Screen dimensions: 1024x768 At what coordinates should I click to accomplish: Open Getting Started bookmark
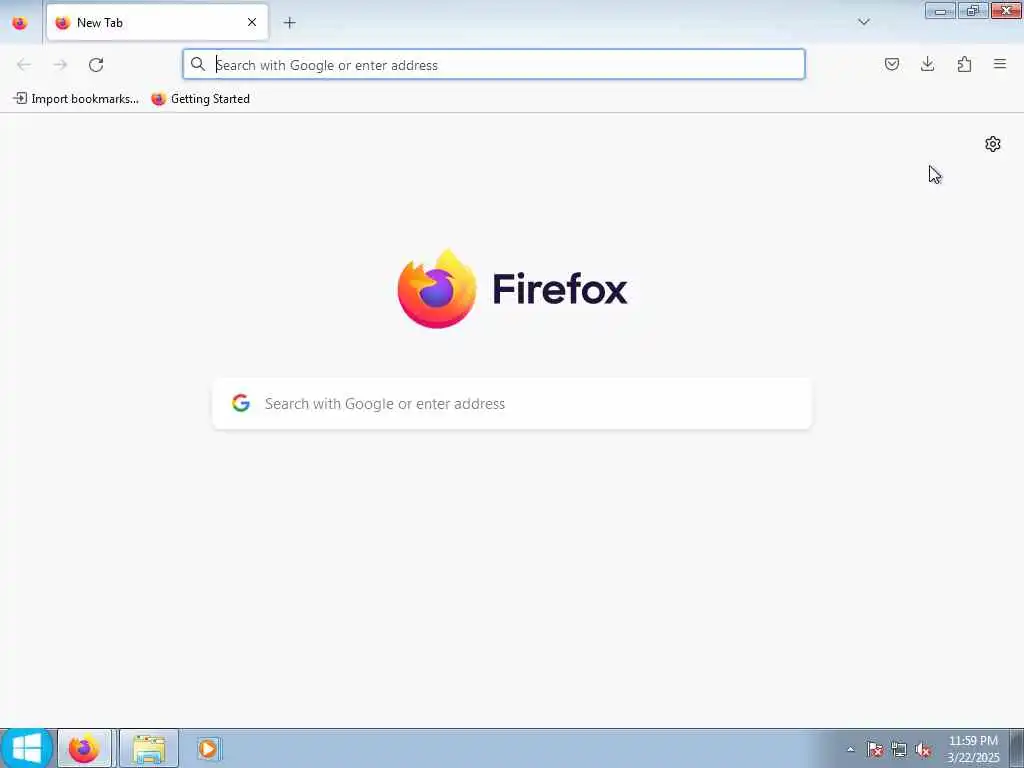coord(200,99)
